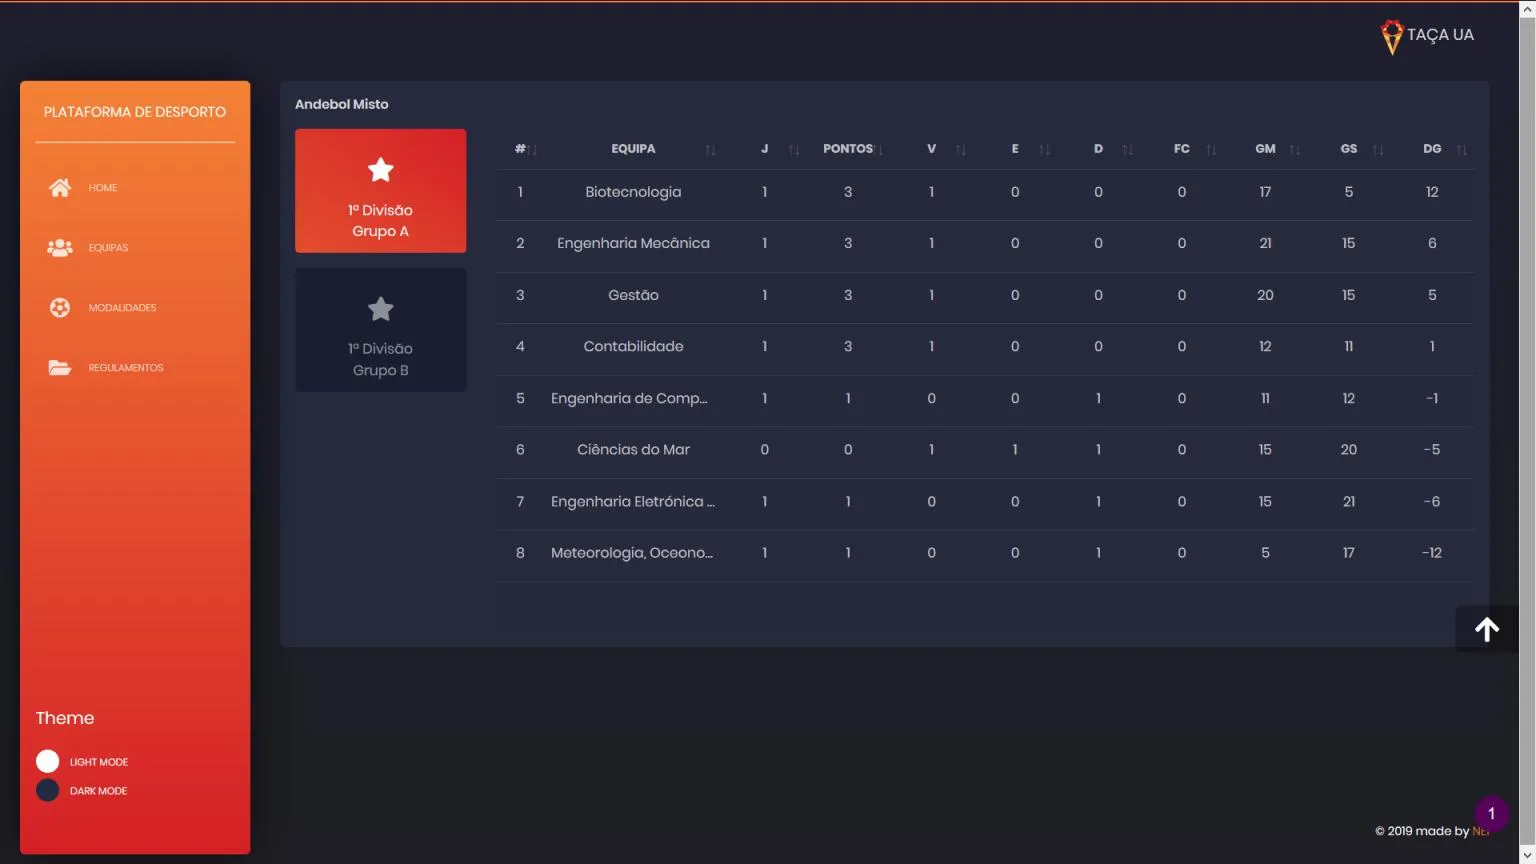This screenshot has width=1536, height=864.
Task: Click the Biotecnologia team name
Action: click(x=633, y=192)
